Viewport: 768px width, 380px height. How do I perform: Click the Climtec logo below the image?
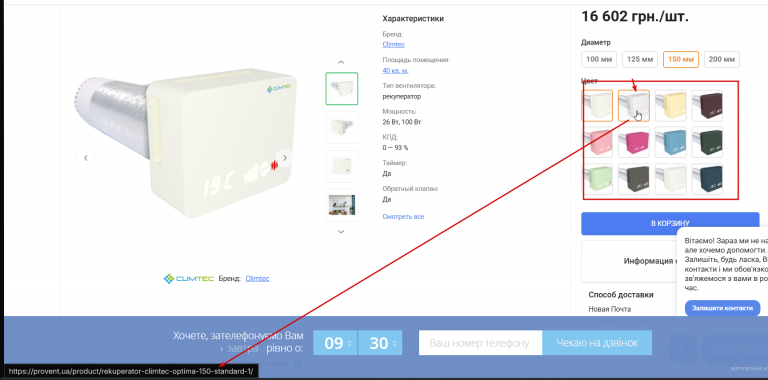point(189,279)
